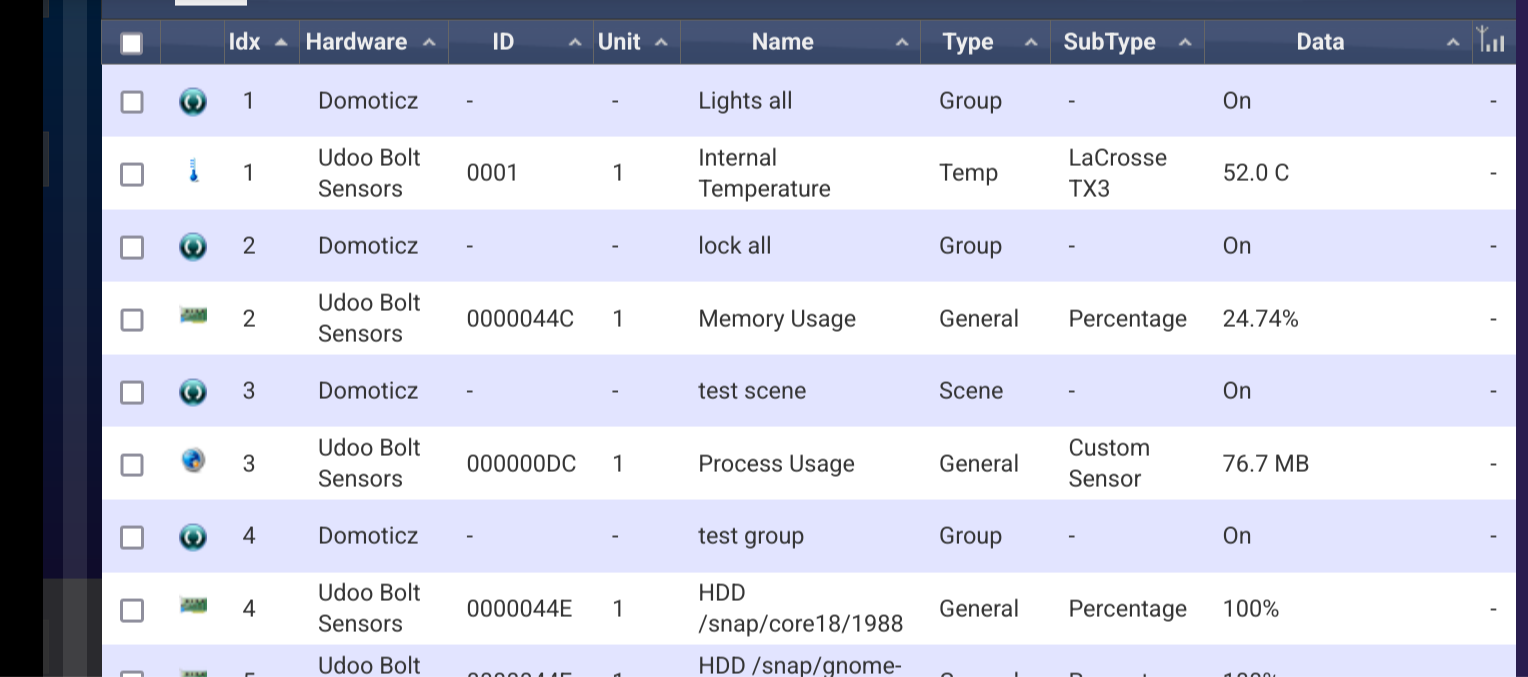Click the Internal Temperature thermometer icon
Screen dimensions: 1528x677
[194, 172]
